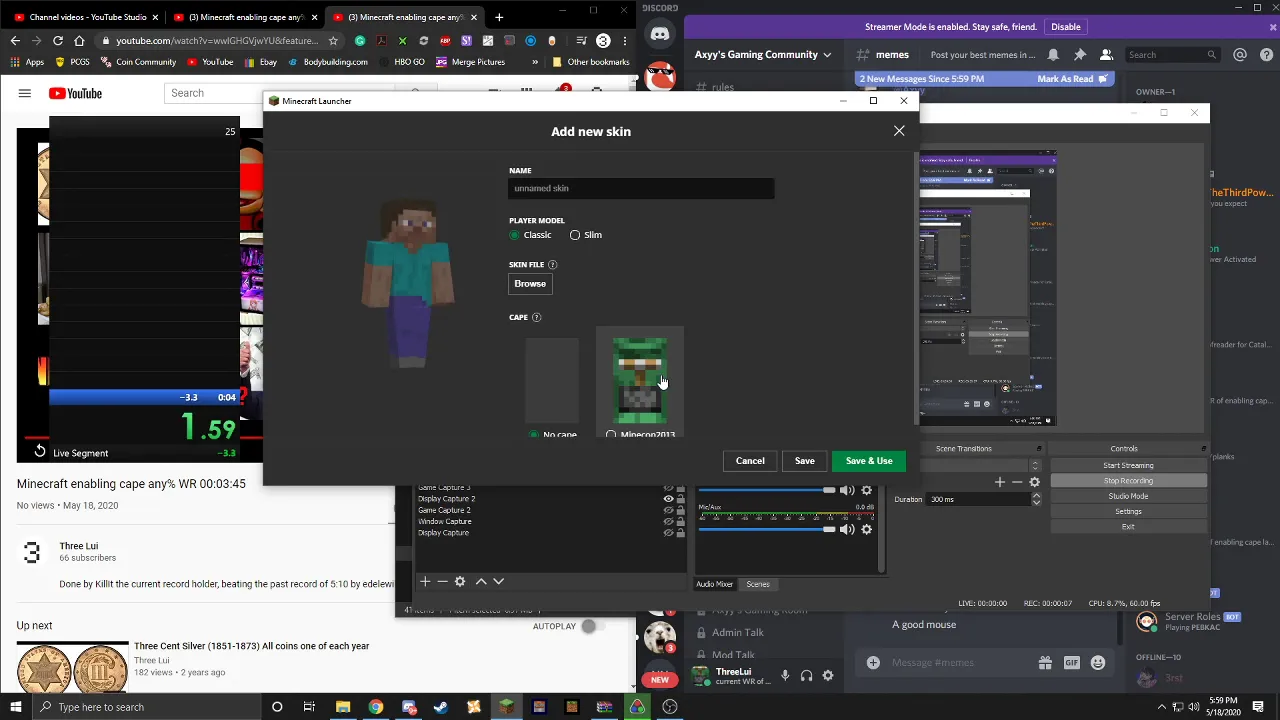Screen dimensions: 1280x720
Task: Toggle visibility of Game Capture 2 in OBS
Action: tap(668, 510)
